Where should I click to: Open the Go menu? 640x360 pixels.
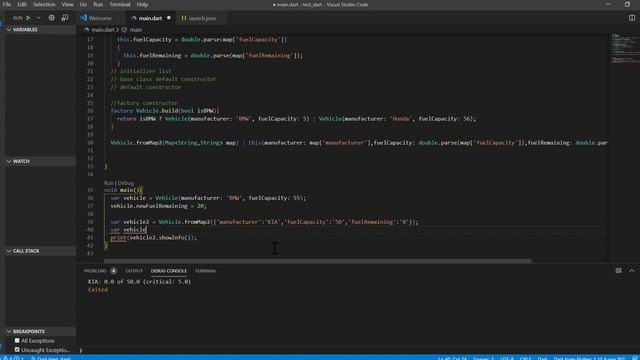pyautogui.click(x=83, y=4)
